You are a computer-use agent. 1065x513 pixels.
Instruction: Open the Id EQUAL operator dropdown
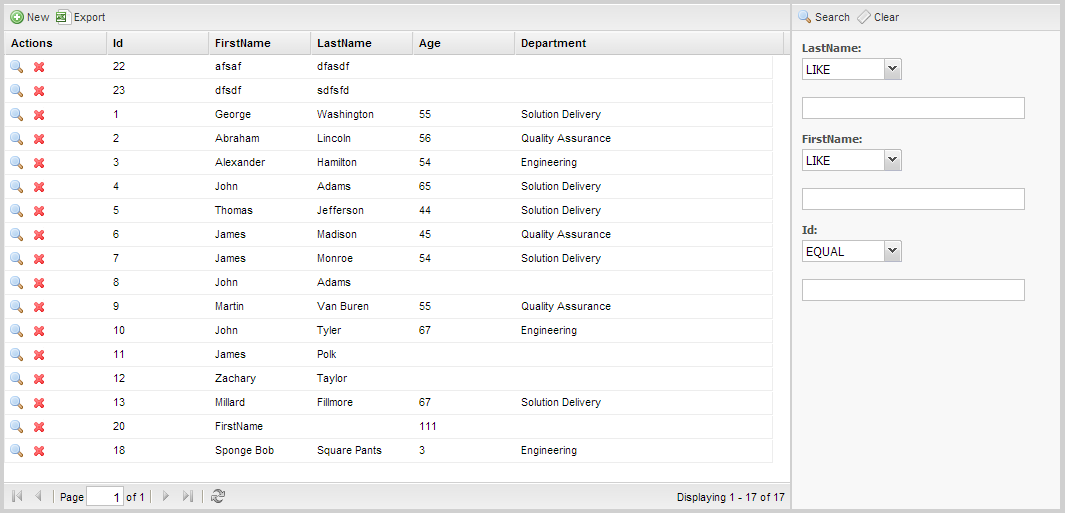(x=892, y=251)
